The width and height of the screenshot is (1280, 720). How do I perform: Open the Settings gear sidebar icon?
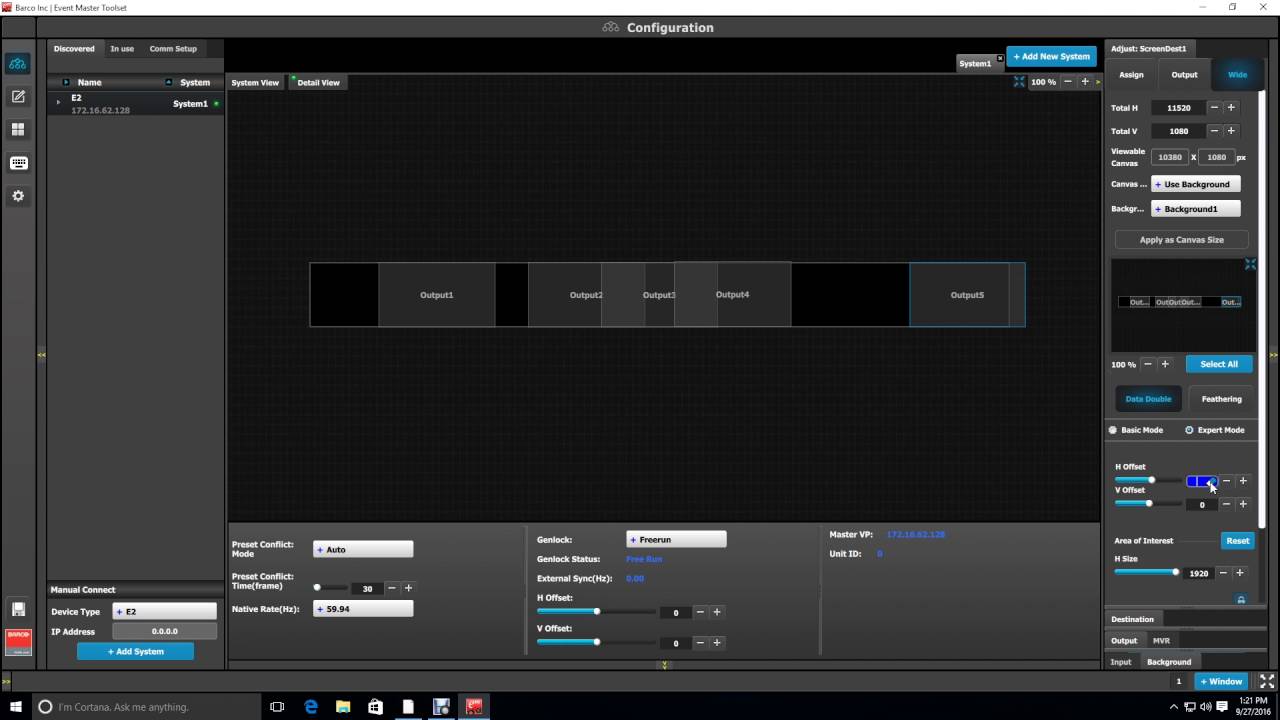pos(17,196)
